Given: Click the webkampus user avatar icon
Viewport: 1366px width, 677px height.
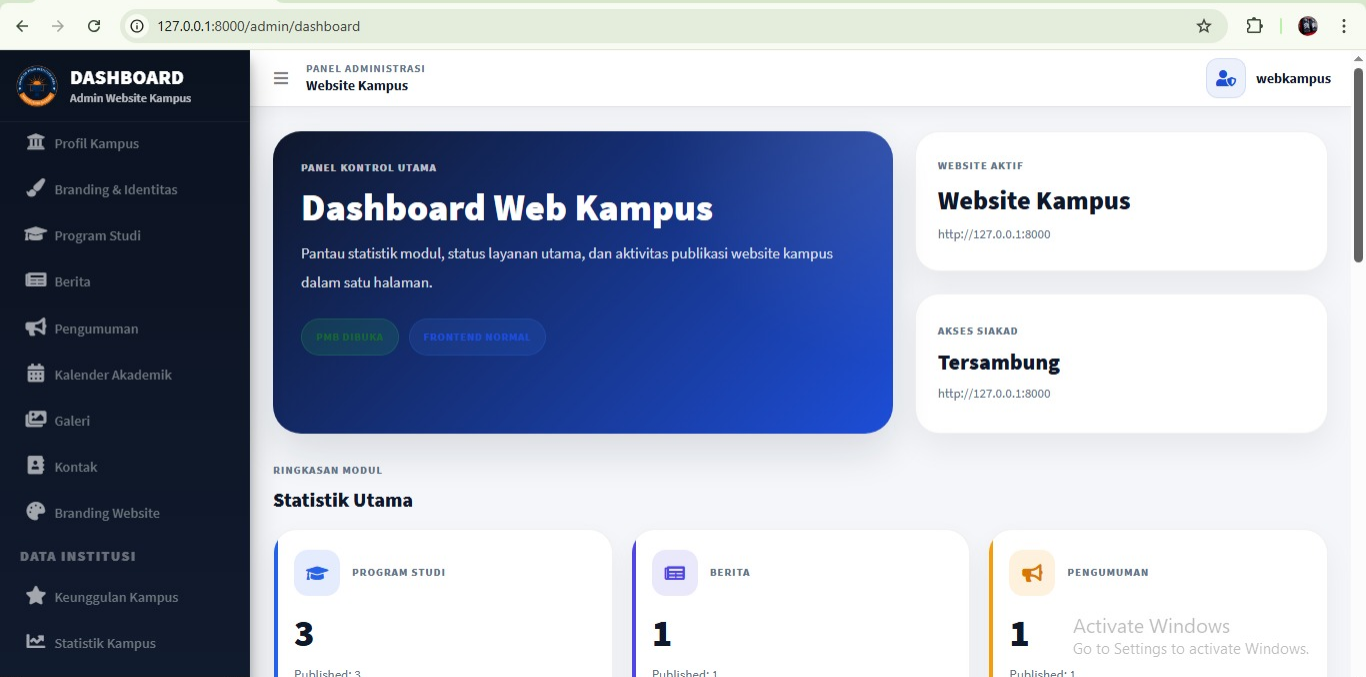Looking at the screenshot, I should 1225,78.
